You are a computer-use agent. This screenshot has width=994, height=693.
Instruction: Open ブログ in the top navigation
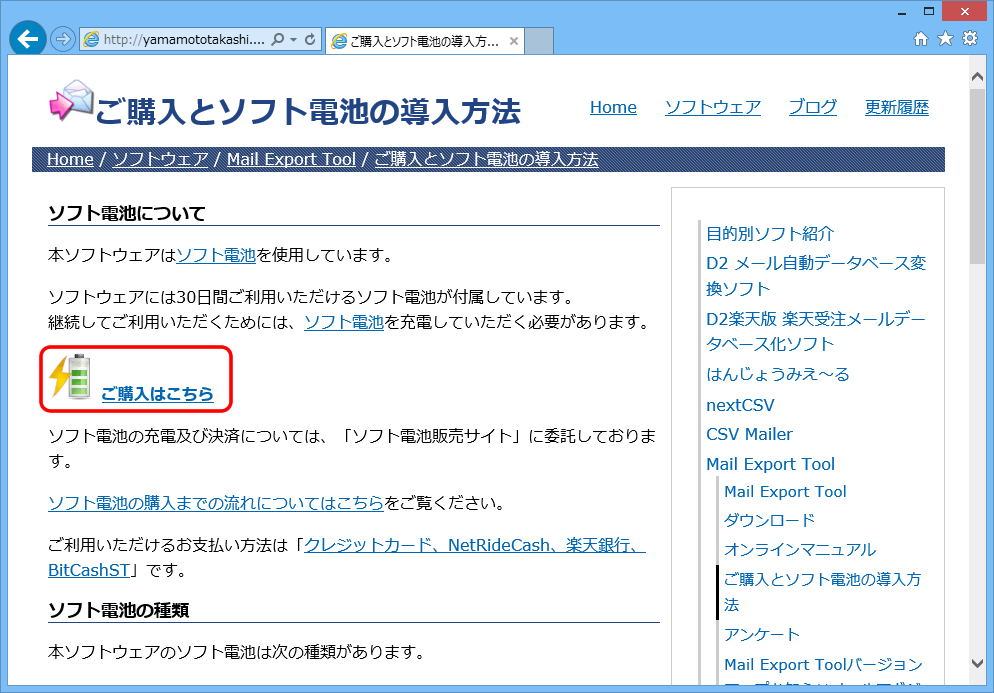click(x=812, y=107)
